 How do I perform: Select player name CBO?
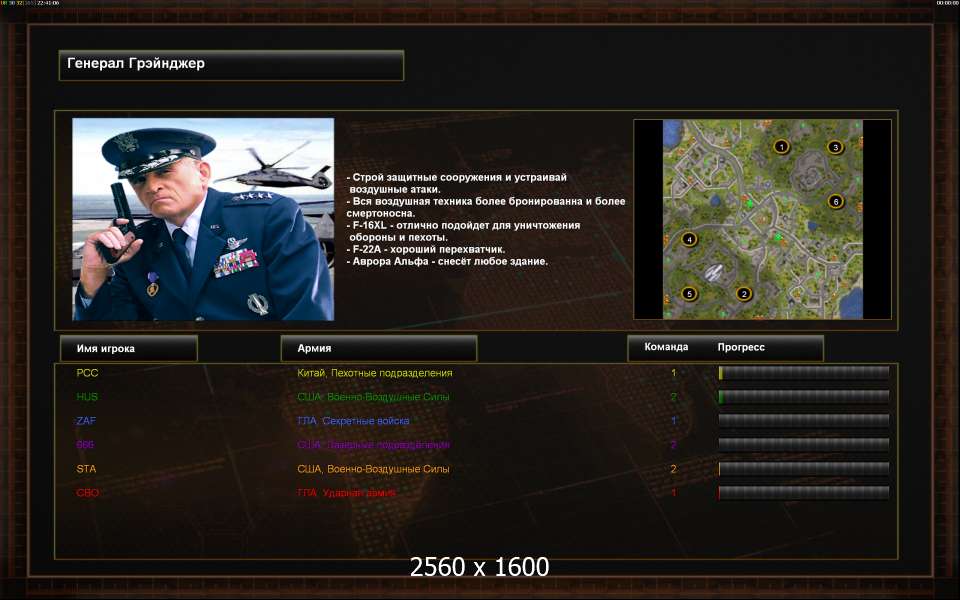tap(88, 493)
